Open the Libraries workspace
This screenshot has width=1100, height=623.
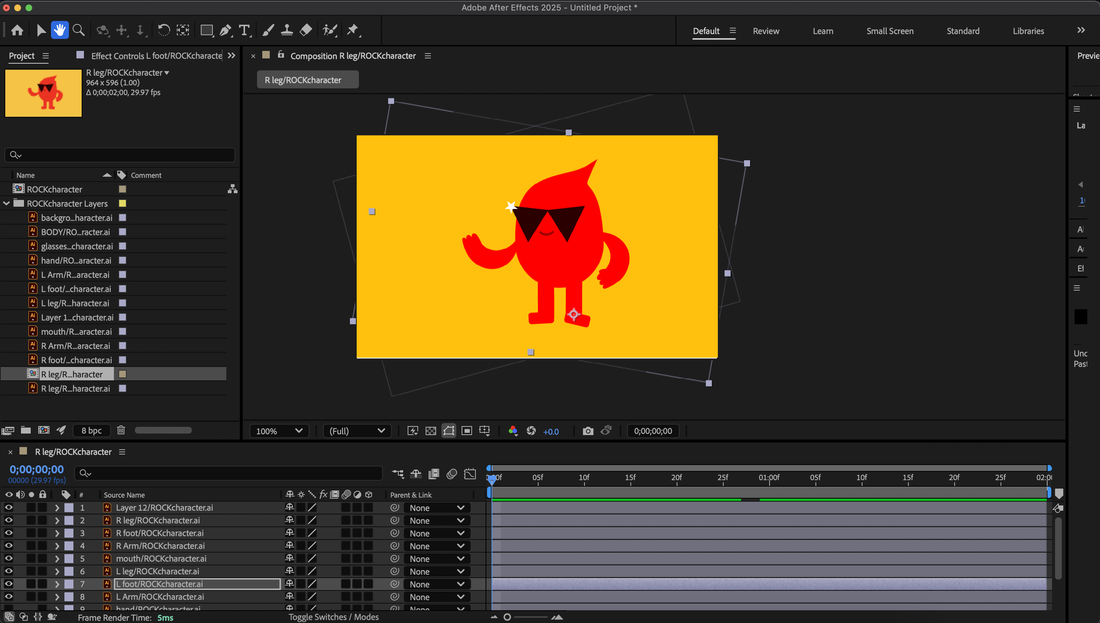point(1028,31)
